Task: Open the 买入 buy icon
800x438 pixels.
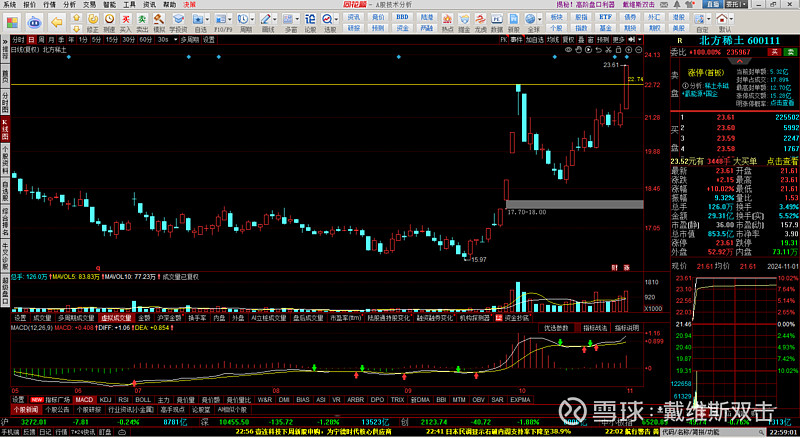Action: pyautogui.click(x=126, y=22)
